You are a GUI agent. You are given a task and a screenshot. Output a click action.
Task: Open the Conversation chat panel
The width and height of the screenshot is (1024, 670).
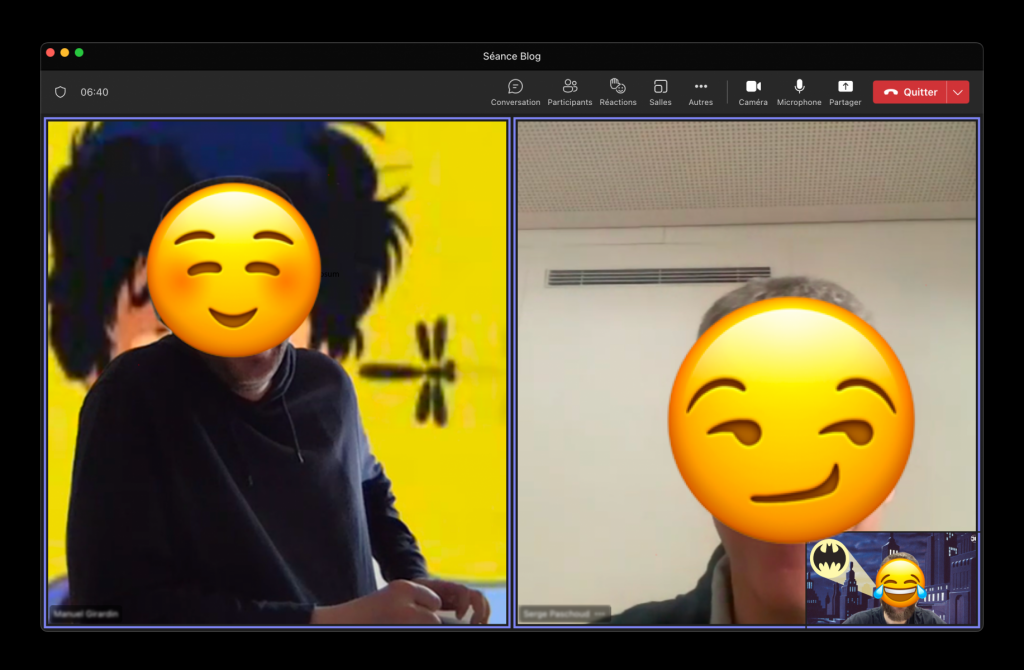point(515,92)
